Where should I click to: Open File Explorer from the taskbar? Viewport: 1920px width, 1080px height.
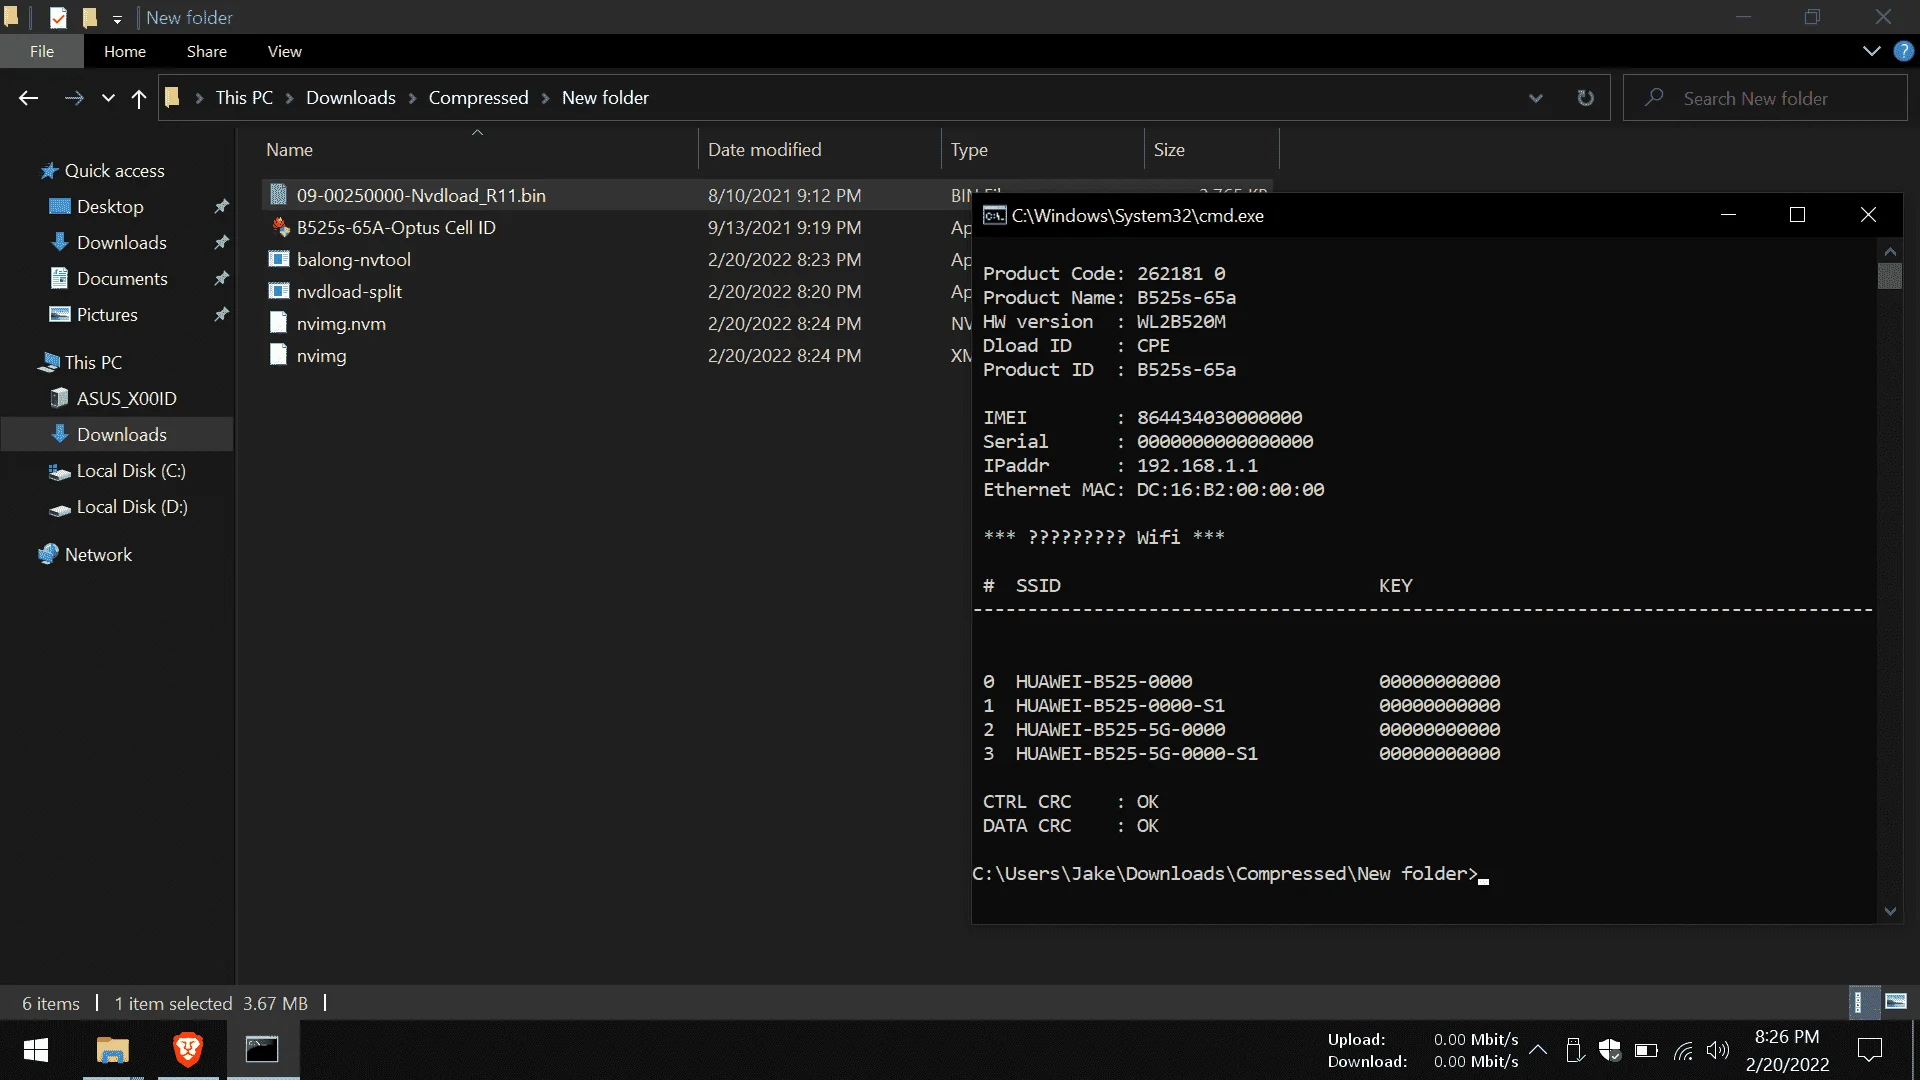click(113, 1050)
